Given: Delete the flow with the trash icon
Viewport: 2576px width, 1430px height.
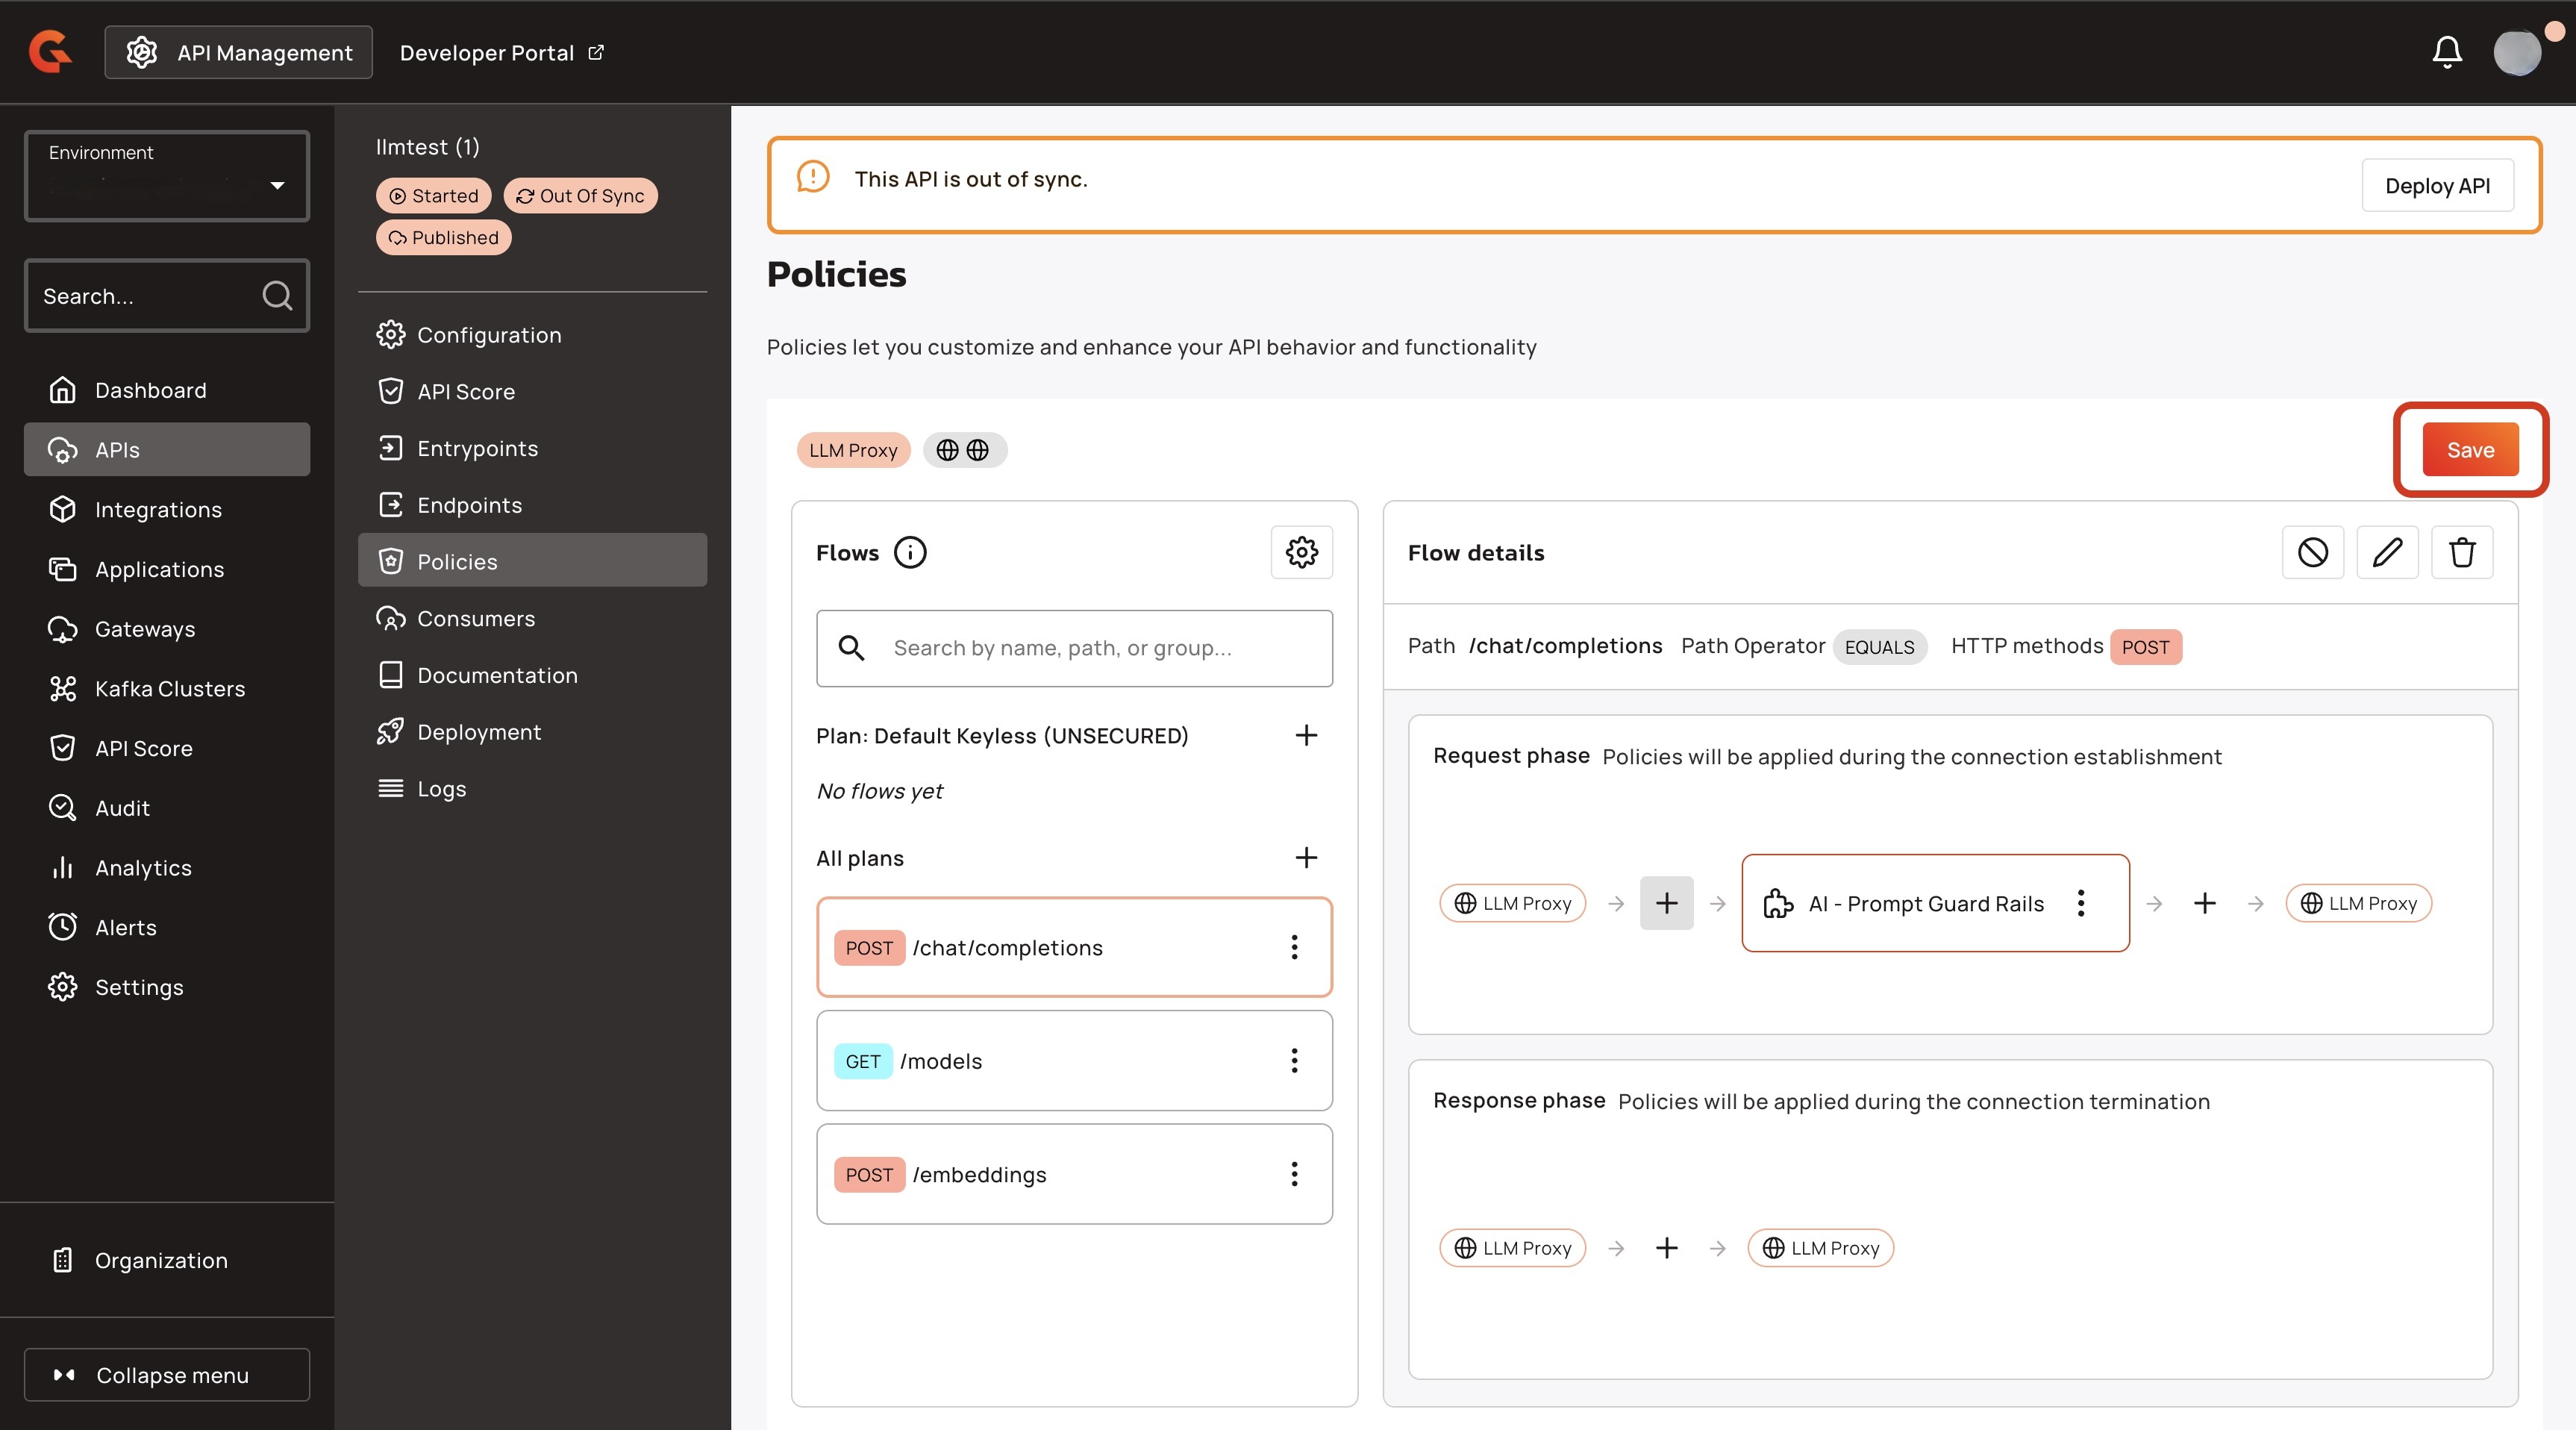Looking at the screenshot, I should tap(2462, 552).
